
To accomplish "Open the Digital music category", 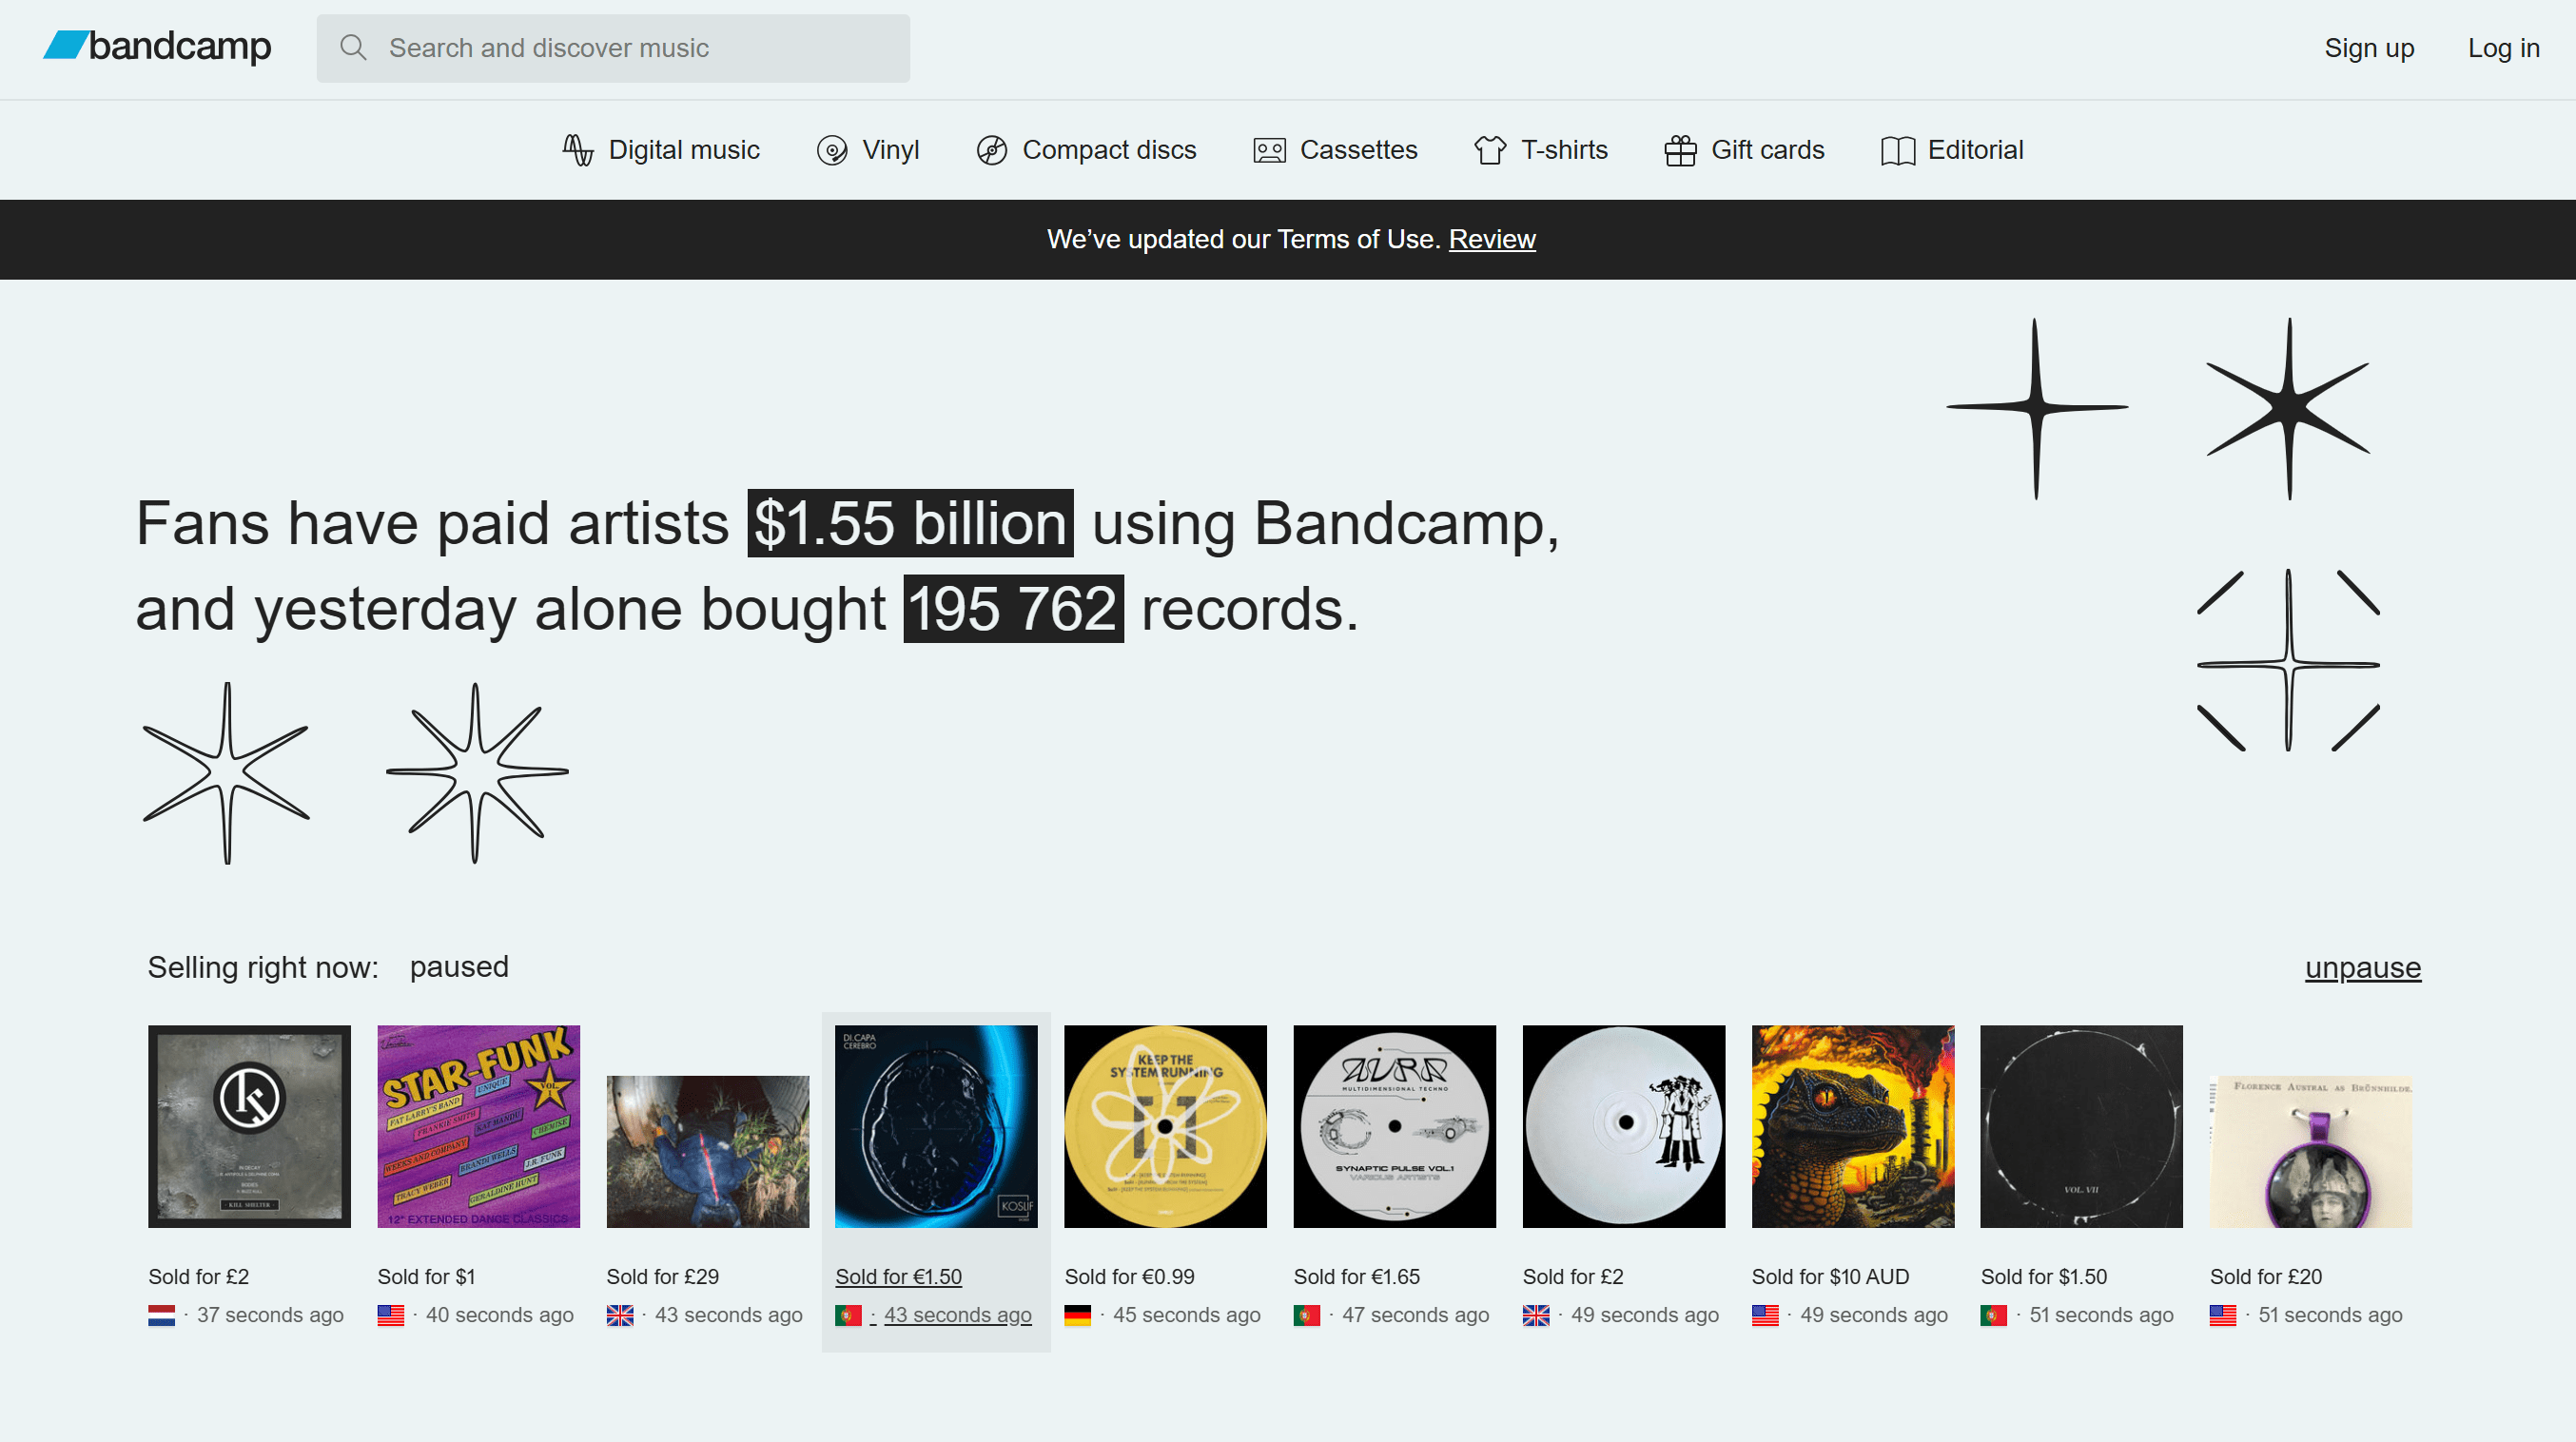I will click(x=660, y=150).
